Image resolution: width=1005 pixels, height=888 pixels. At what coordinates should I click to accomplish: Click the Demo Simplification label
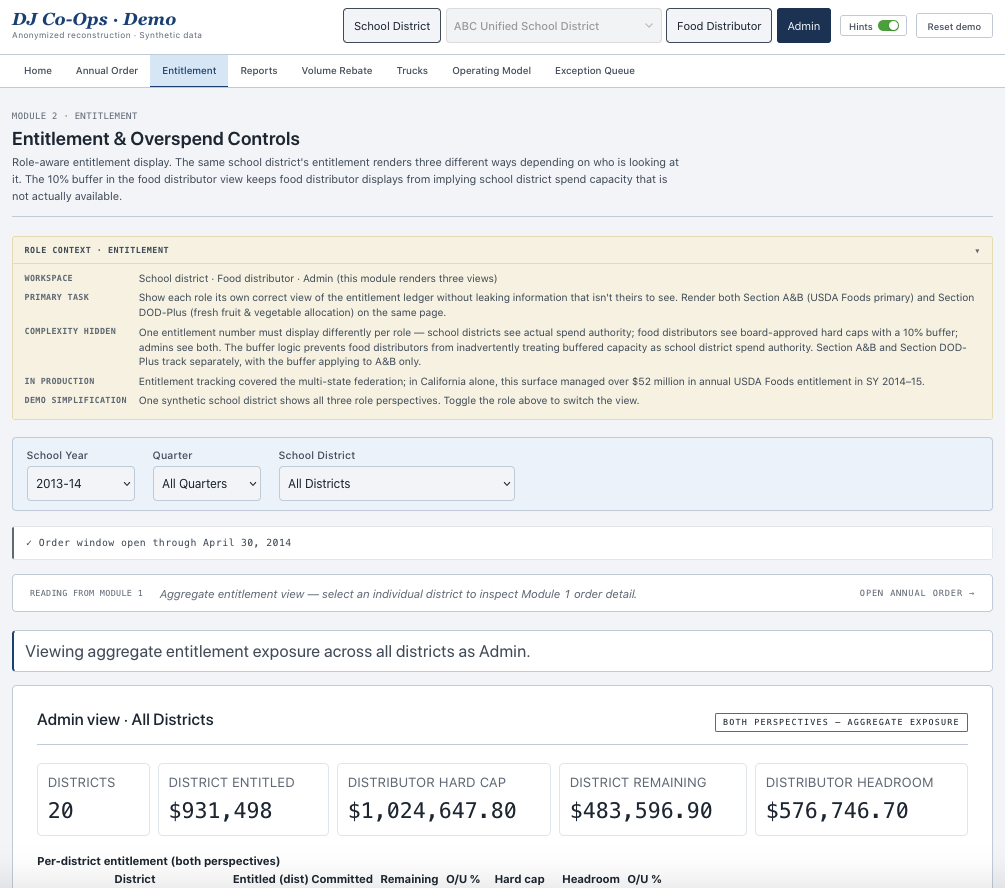(x=75, y=400)
